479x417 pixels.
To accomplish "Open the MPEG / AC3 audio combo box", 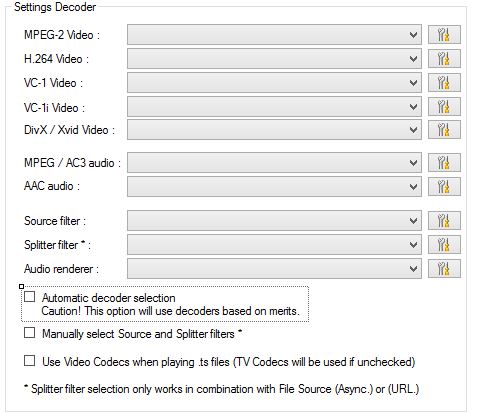I will pos(274,162).
